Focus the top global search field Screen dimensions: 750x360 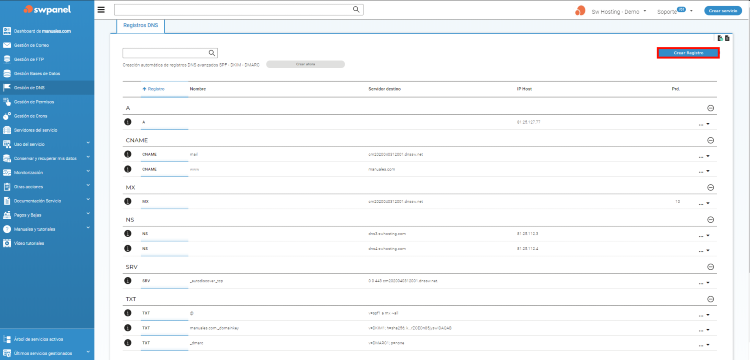click(238, 10)
